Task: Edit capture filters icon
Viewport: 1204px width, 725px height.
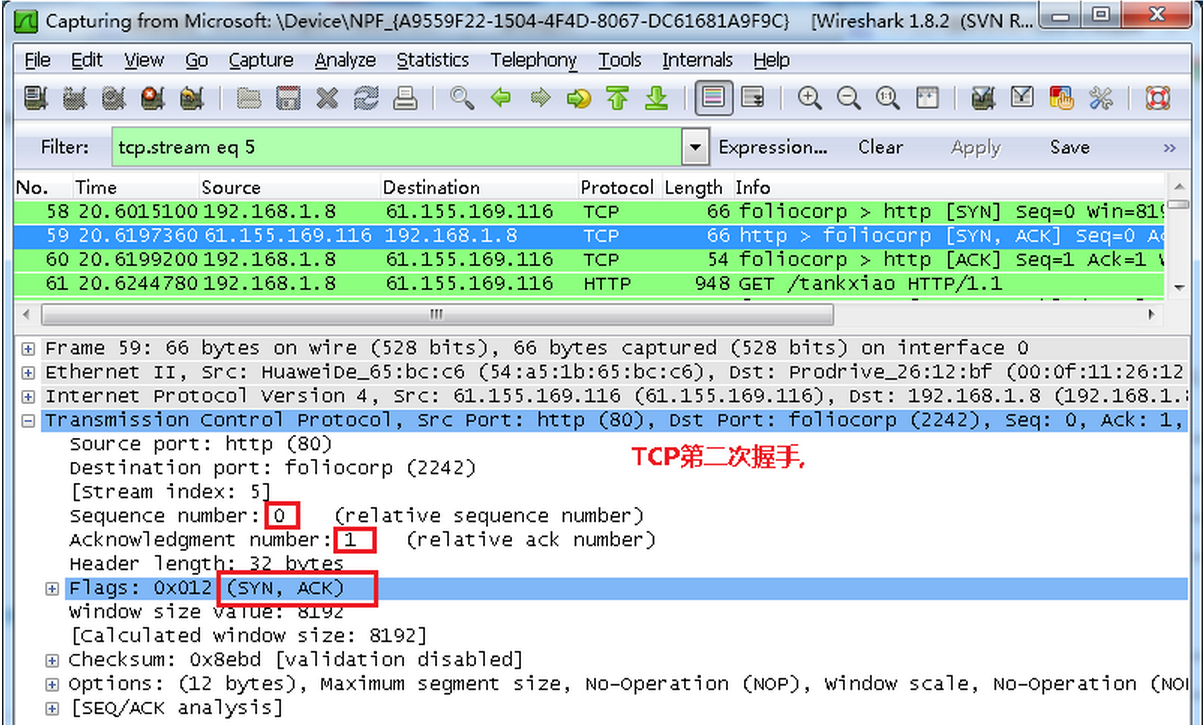Action: click(983, 98)
